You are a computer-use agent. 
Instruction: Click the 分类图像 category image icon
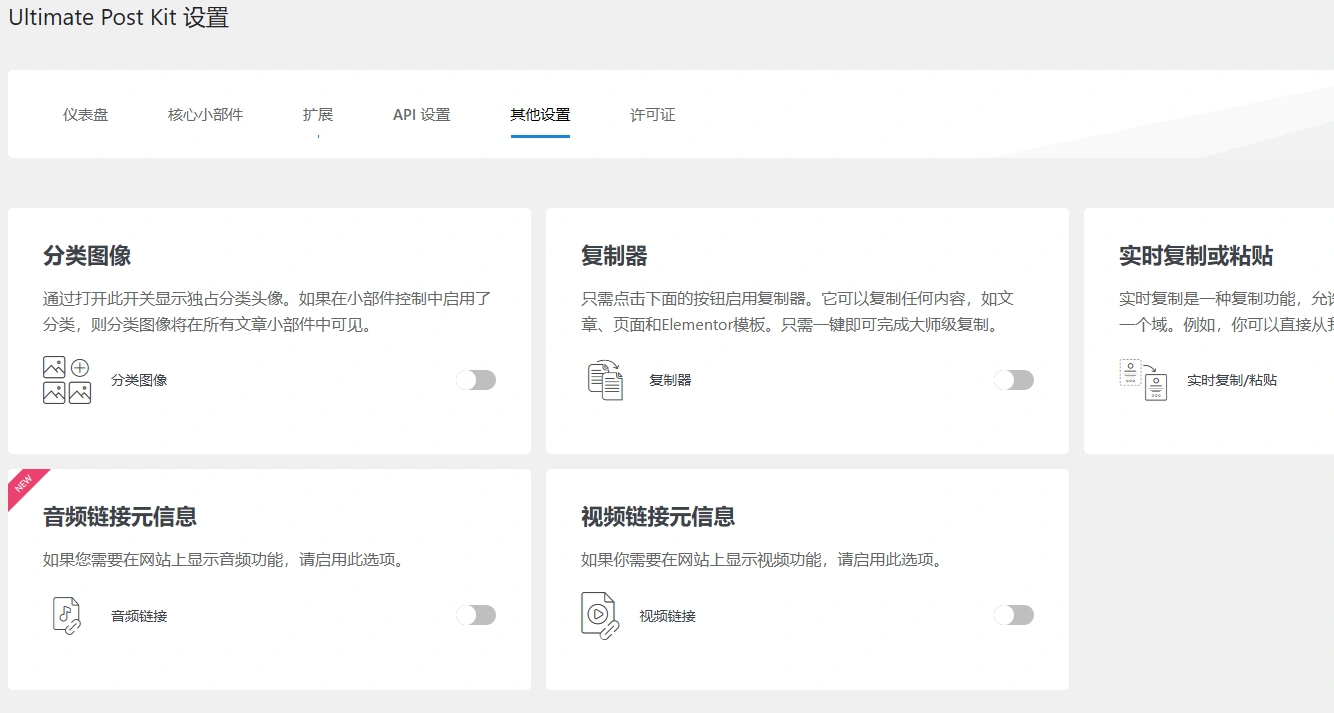tap(66, 379)
